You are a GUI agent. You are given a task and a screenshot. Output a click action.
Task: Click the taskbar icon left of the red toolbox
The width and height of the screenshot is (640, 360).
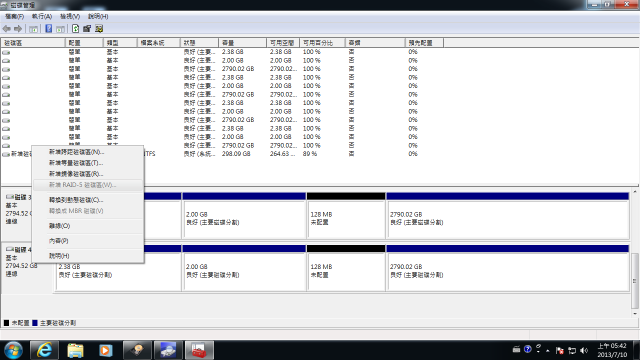pos(168,350)
